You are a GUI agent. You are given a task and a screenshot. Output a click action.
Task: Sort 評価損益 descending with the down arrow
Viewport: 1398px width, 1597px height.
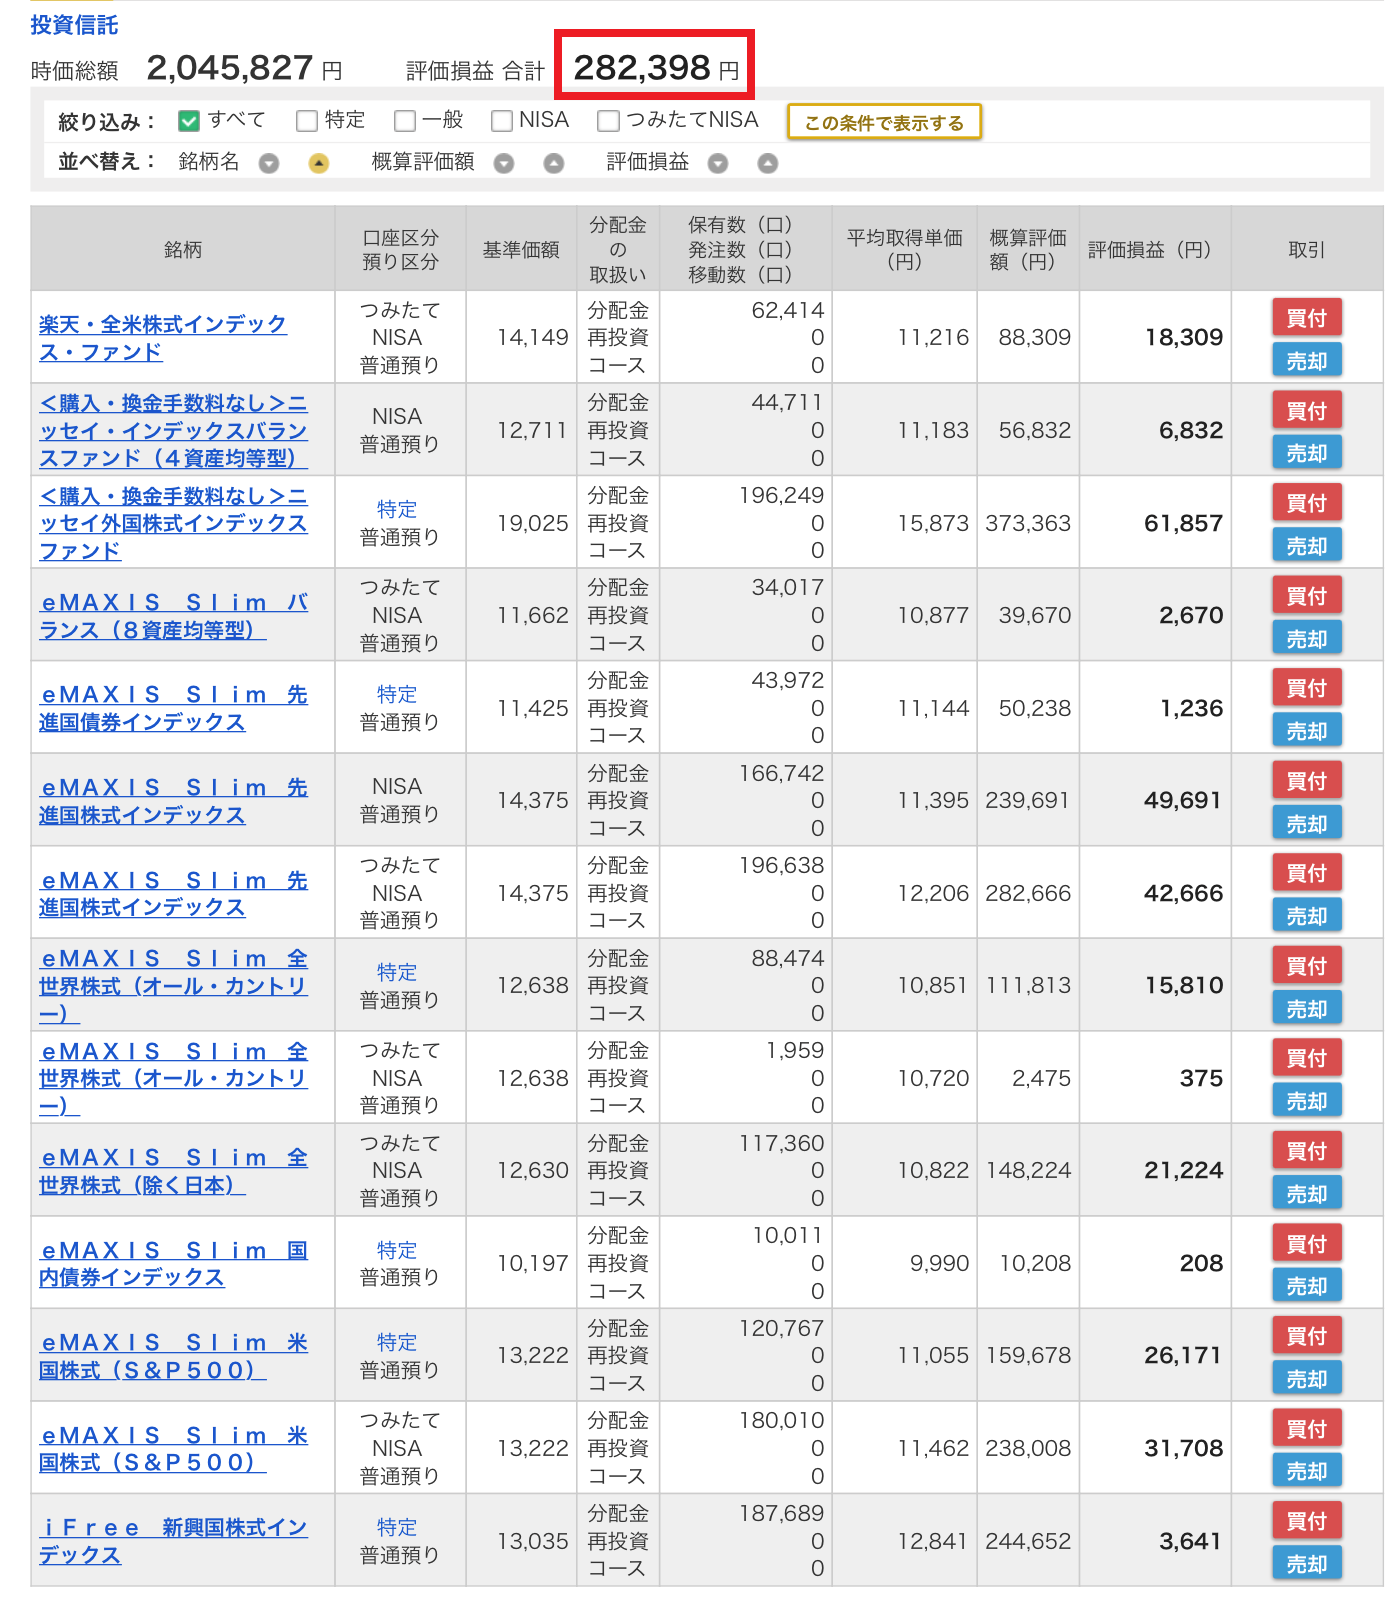tap(718, 163)
